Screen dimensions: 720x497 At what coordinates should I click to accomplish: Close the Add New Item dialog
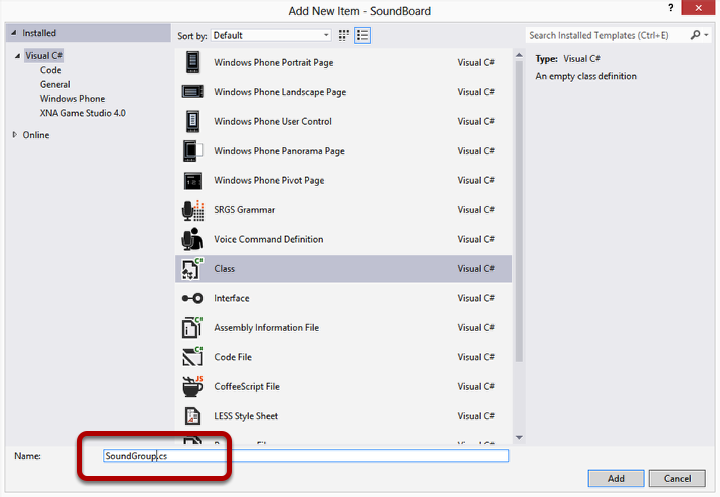698,8
